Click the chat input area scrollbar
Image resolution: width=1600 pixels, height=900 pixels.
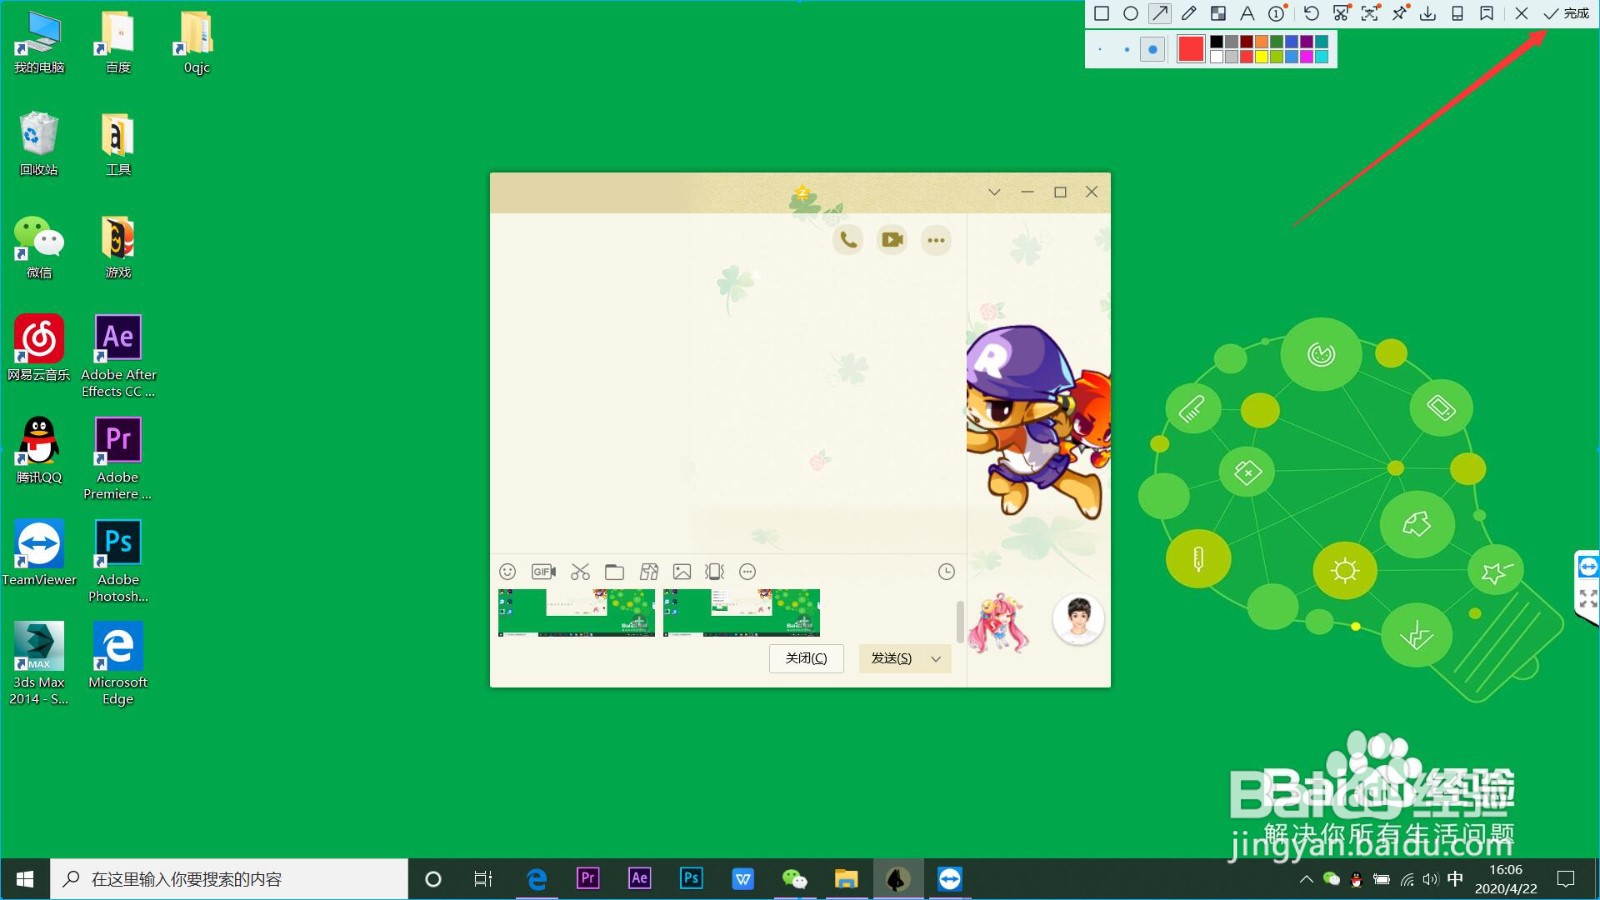pos(960,621)
